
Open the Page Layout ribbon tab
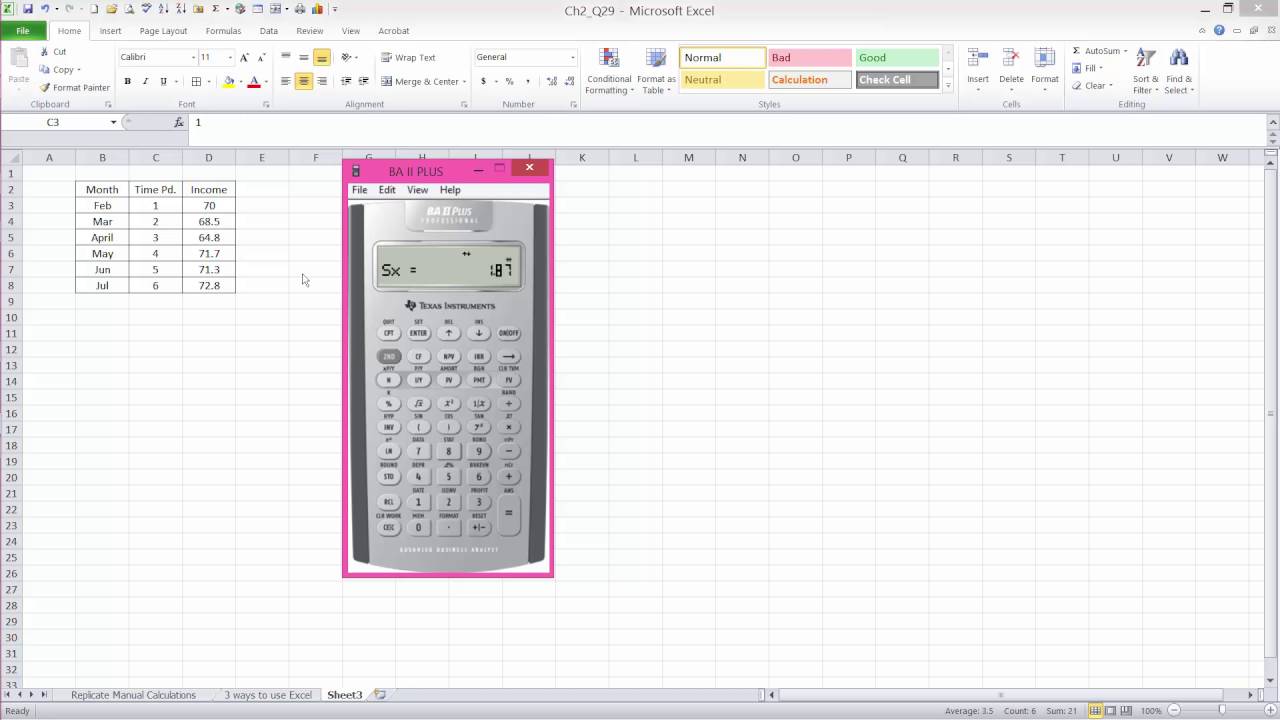(x=163, y=31)
